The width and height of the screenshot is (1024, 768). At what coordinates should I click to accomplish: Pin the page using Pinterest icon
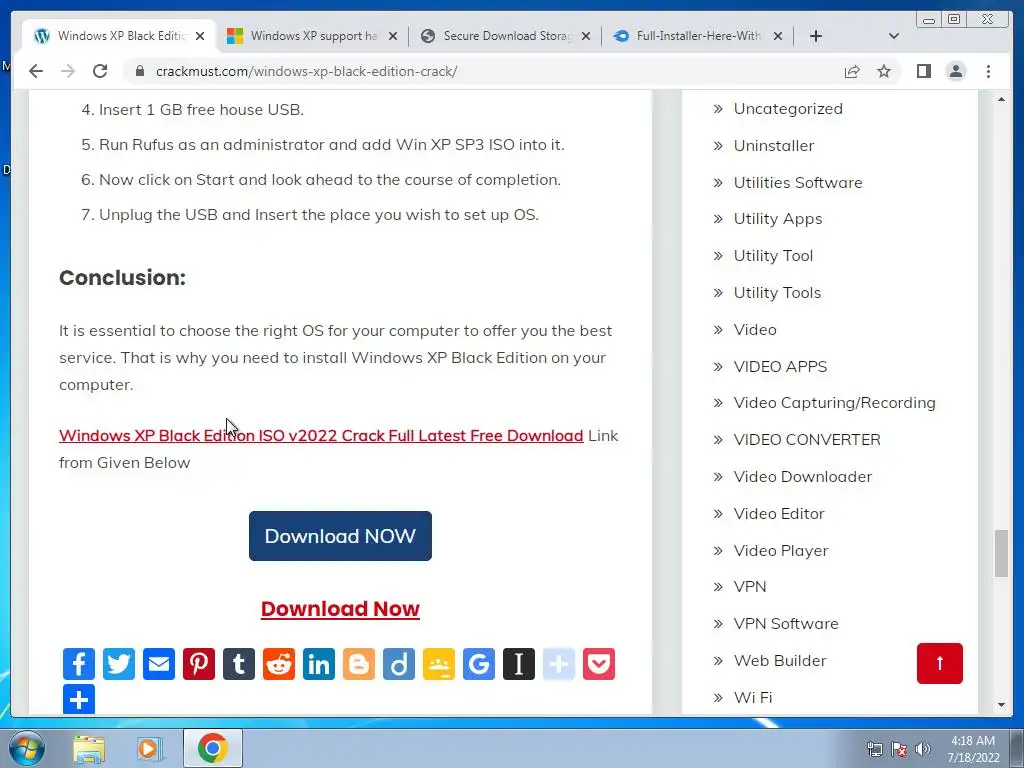click(199, 664)
